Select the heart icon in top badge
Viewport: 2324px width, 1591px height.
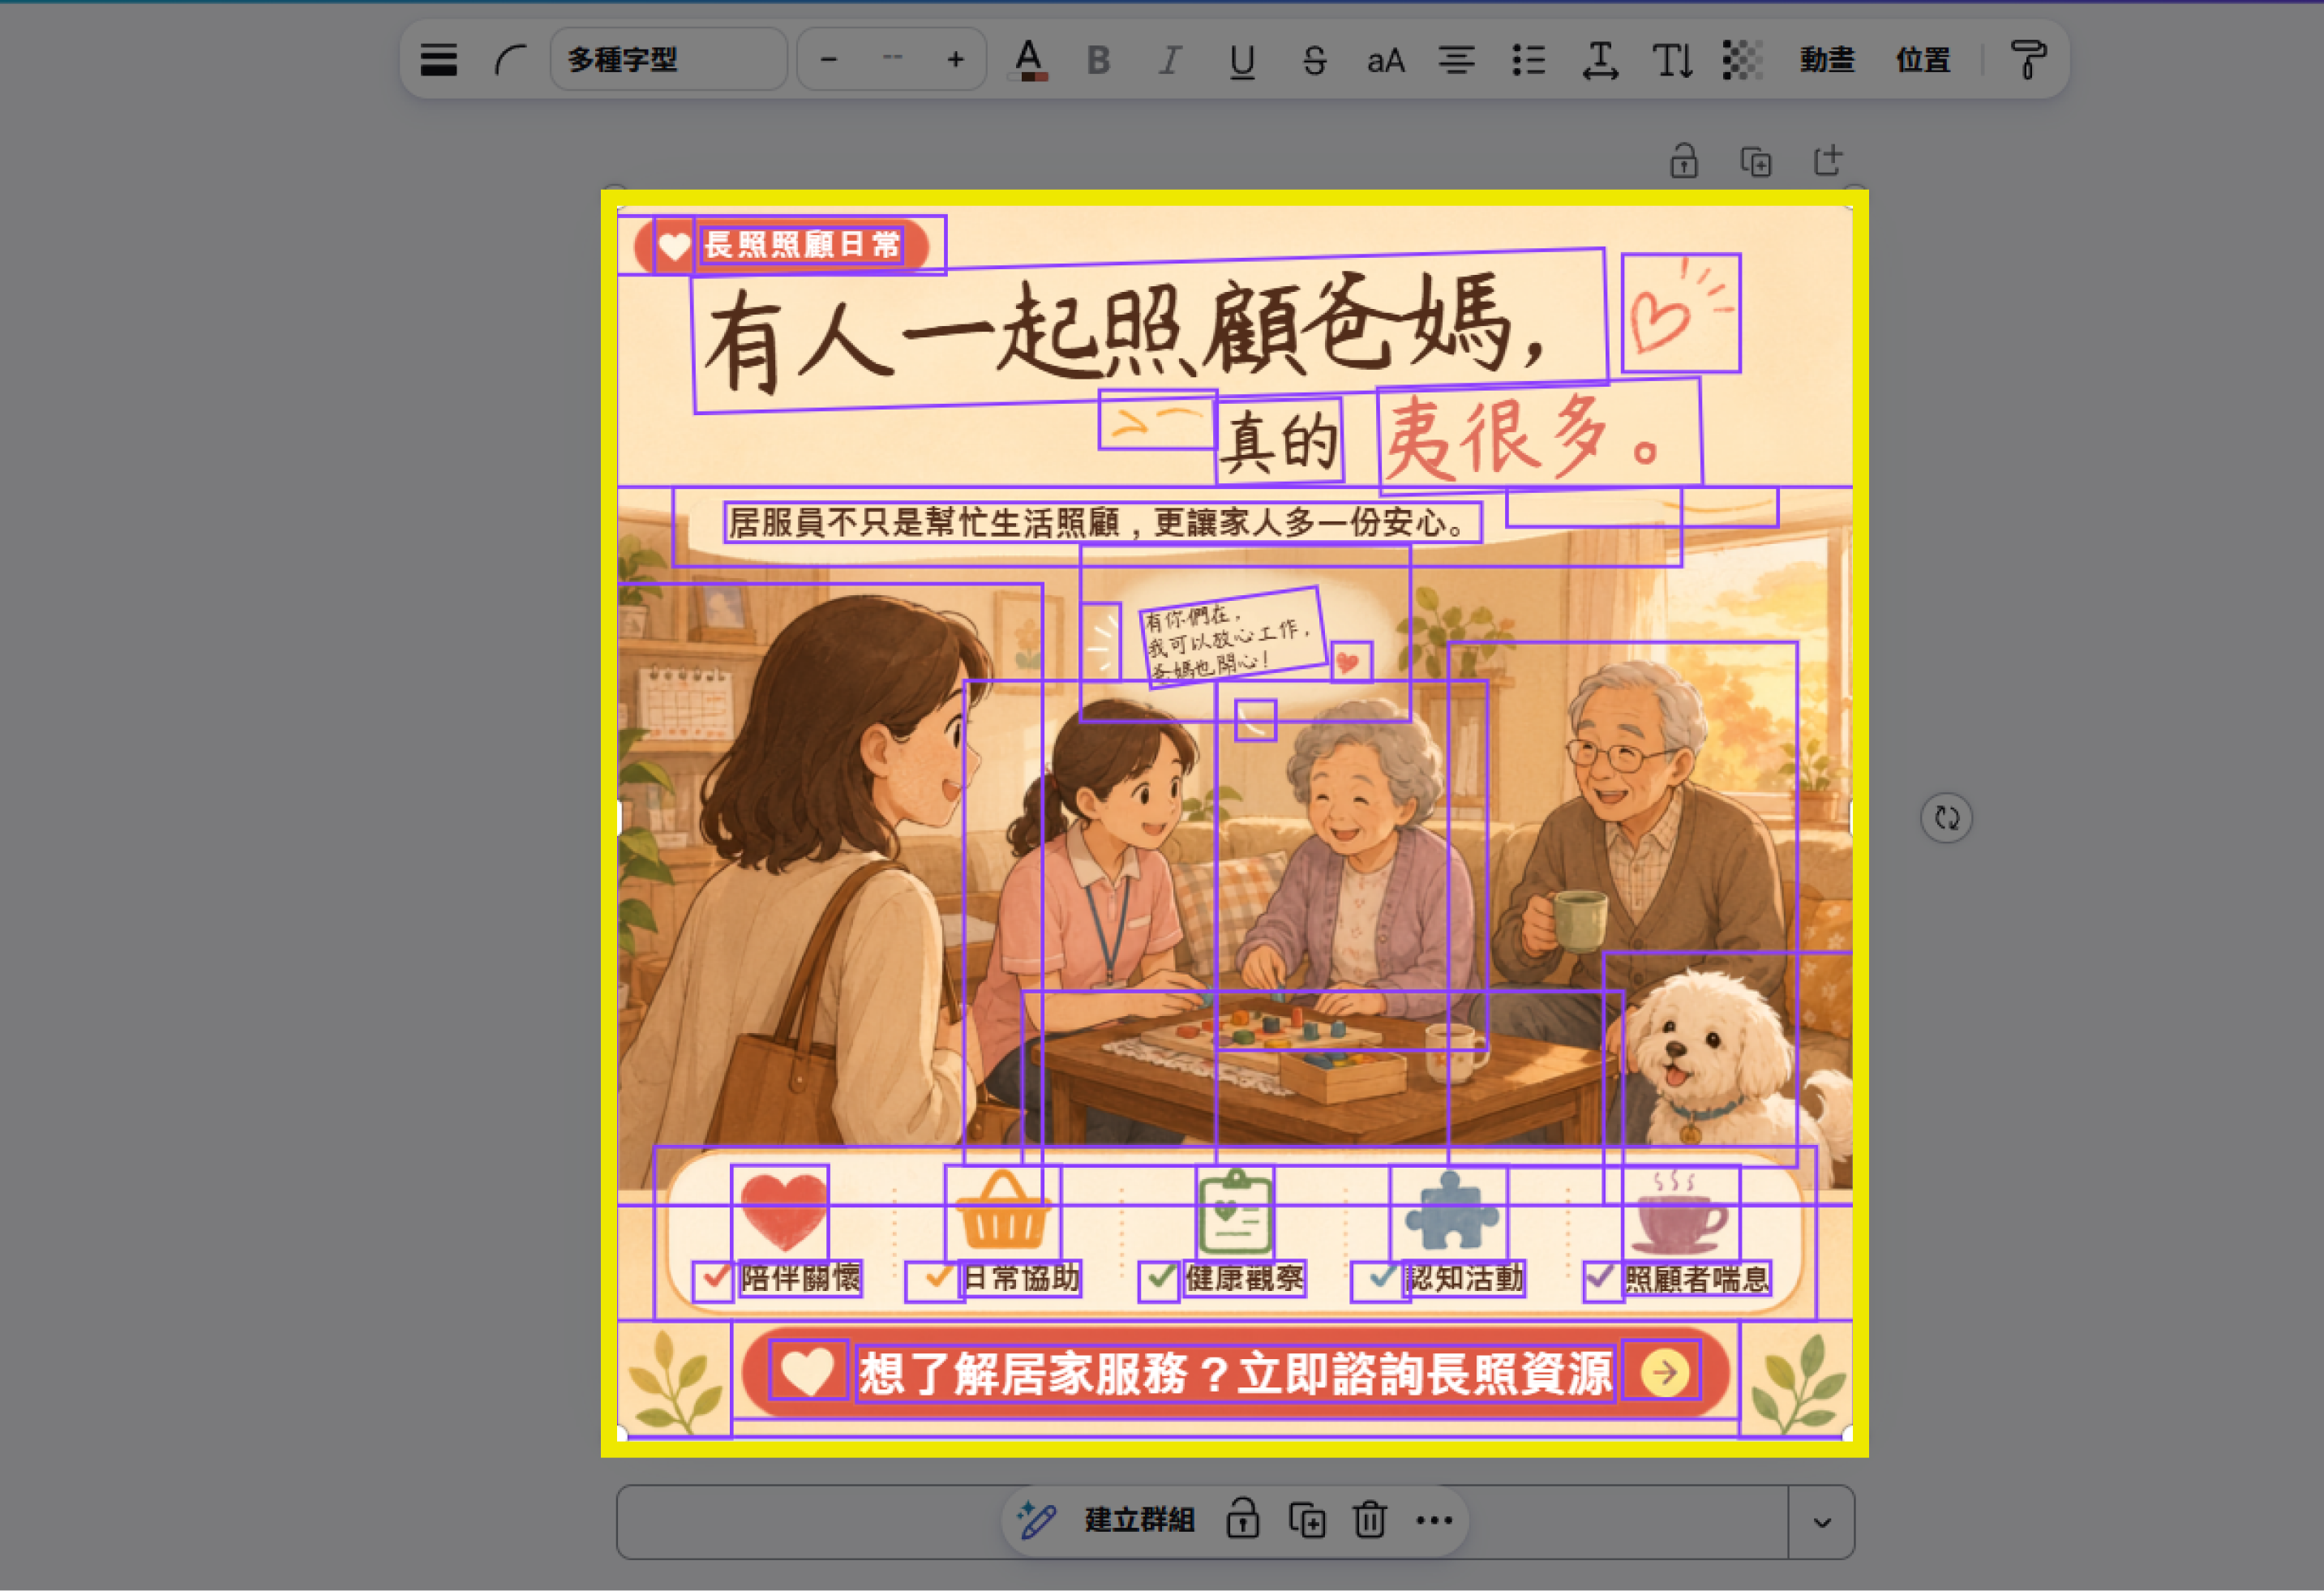point(674,246)
